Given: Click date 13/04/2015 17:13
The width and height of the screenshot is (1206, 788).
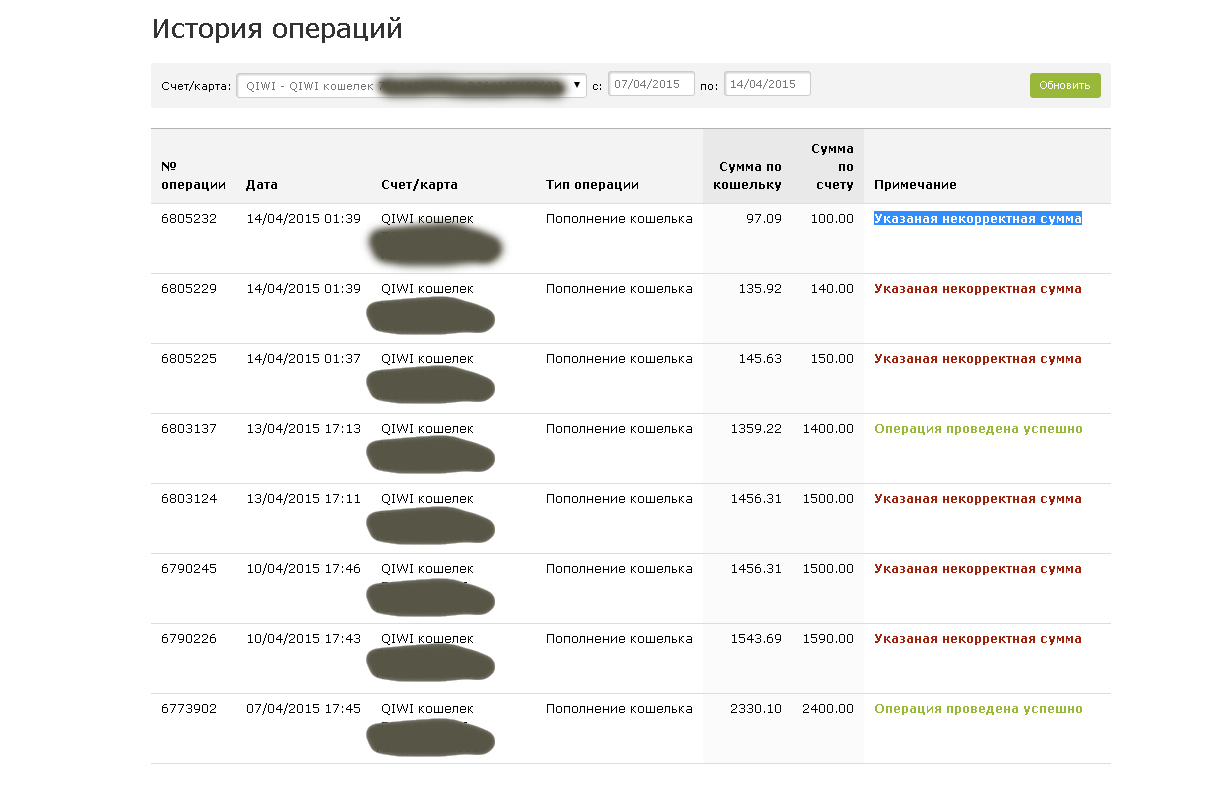Looking at the screenshot, I should [x=303, y=428].
